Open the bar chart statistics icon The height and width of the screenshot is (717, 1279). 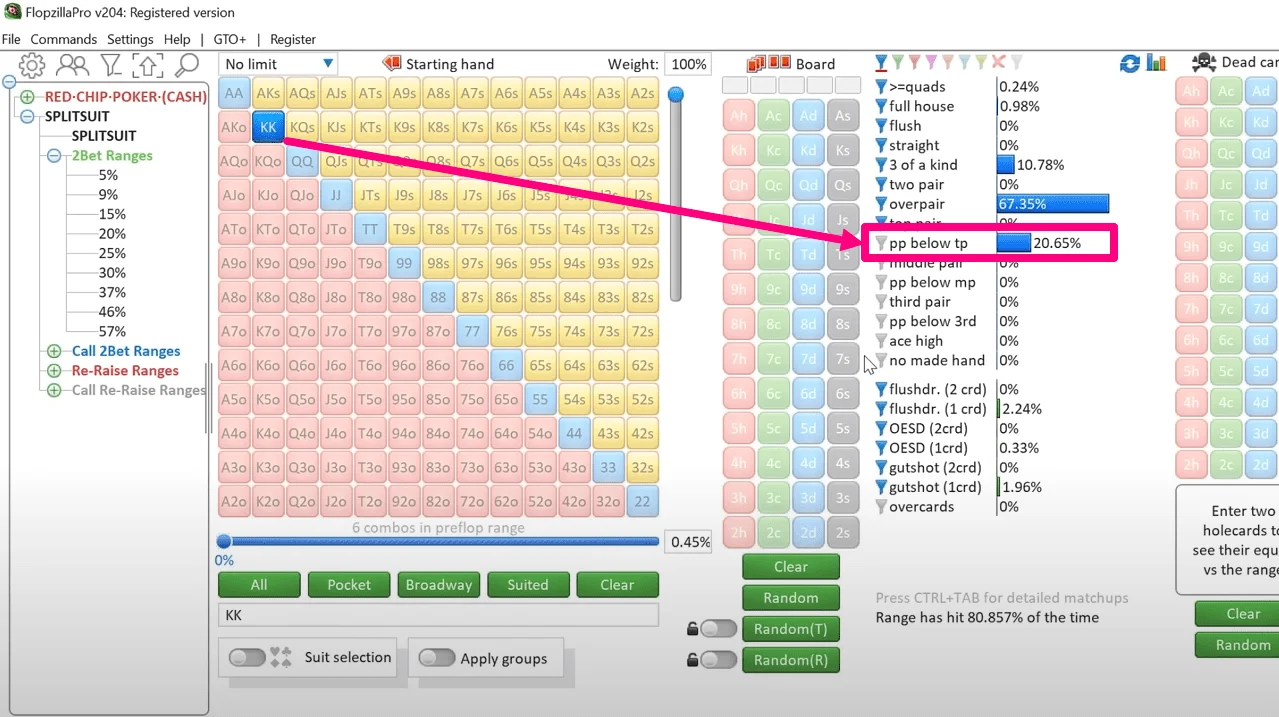[1156, 63]
